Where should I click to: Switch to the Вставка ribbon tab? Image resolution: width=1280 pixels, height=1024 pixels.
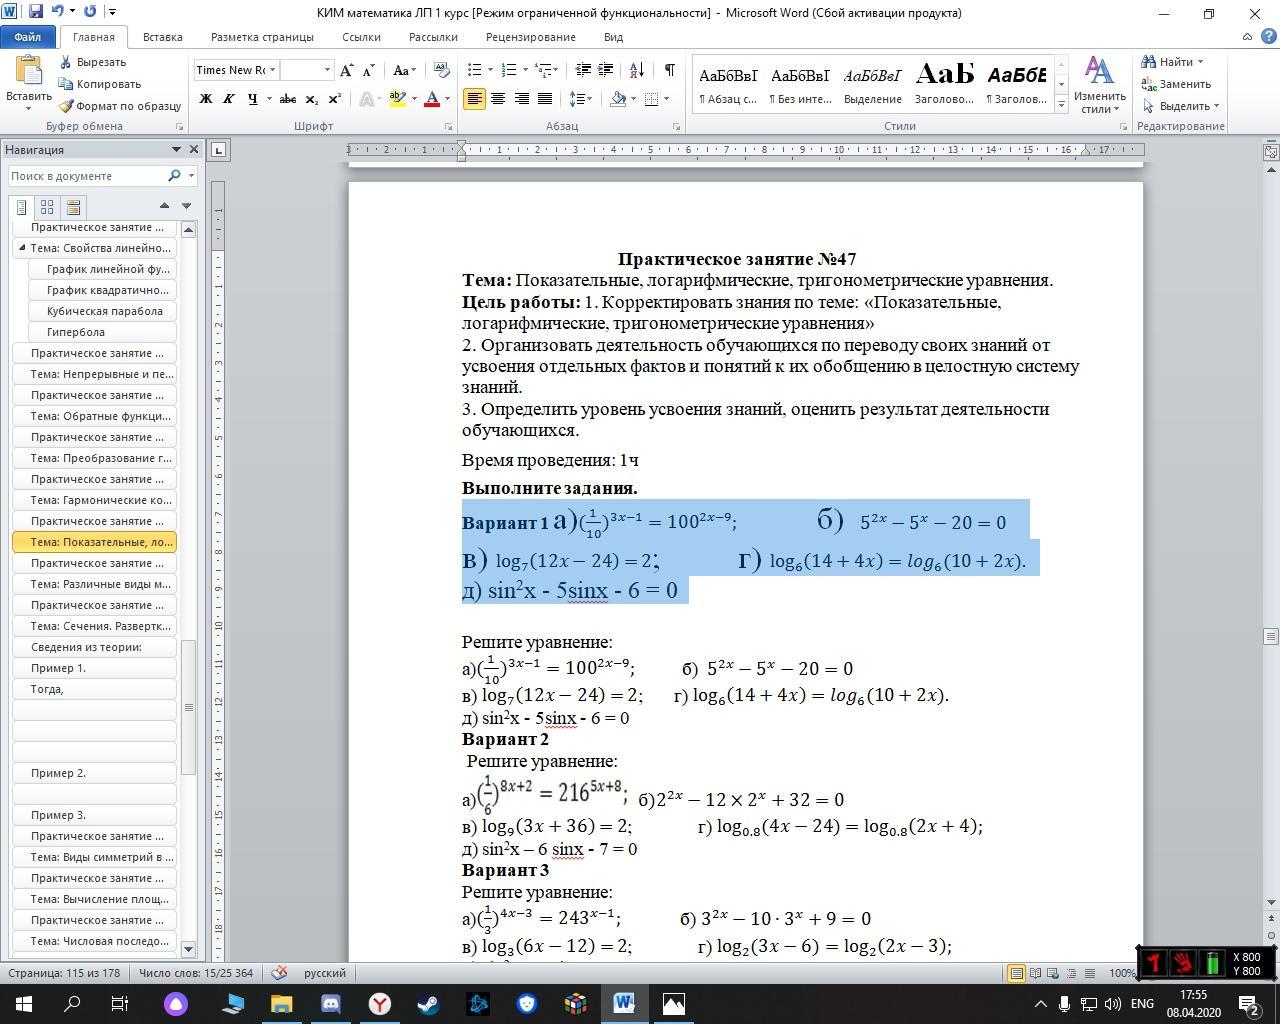pyautogui.click(x=162, y=37)
